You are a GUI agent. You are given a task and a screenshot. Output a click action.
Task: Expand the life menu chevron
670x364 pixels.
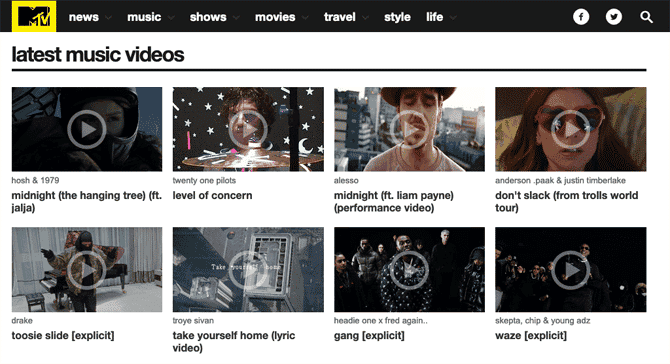(453, 18)
